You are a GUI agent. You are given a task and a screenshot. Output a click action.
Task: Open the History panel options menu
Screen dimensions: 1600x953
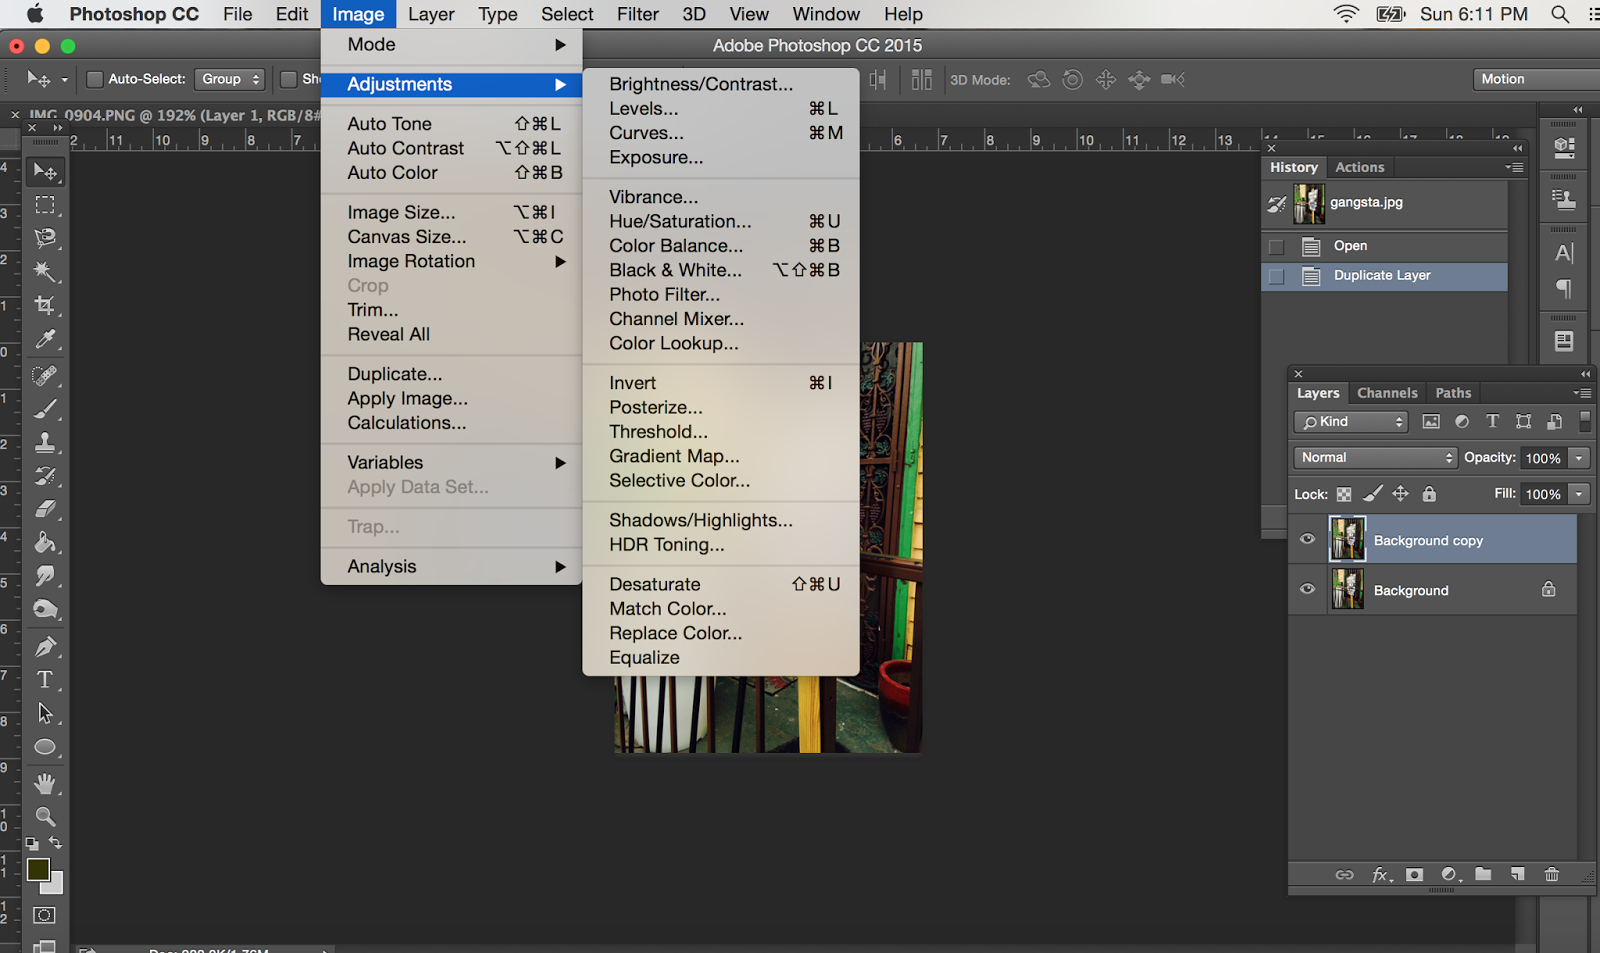click(1515, 167)
